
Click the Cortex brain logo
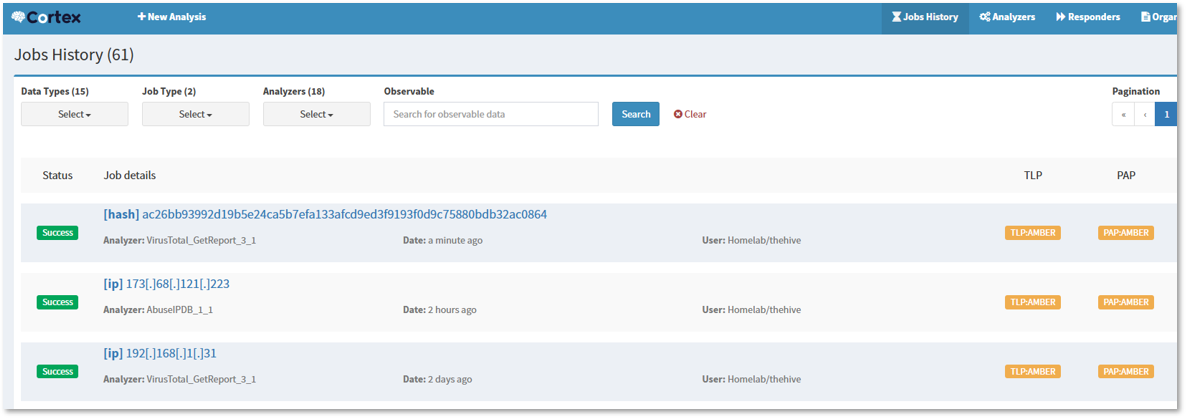pos(21,17)
